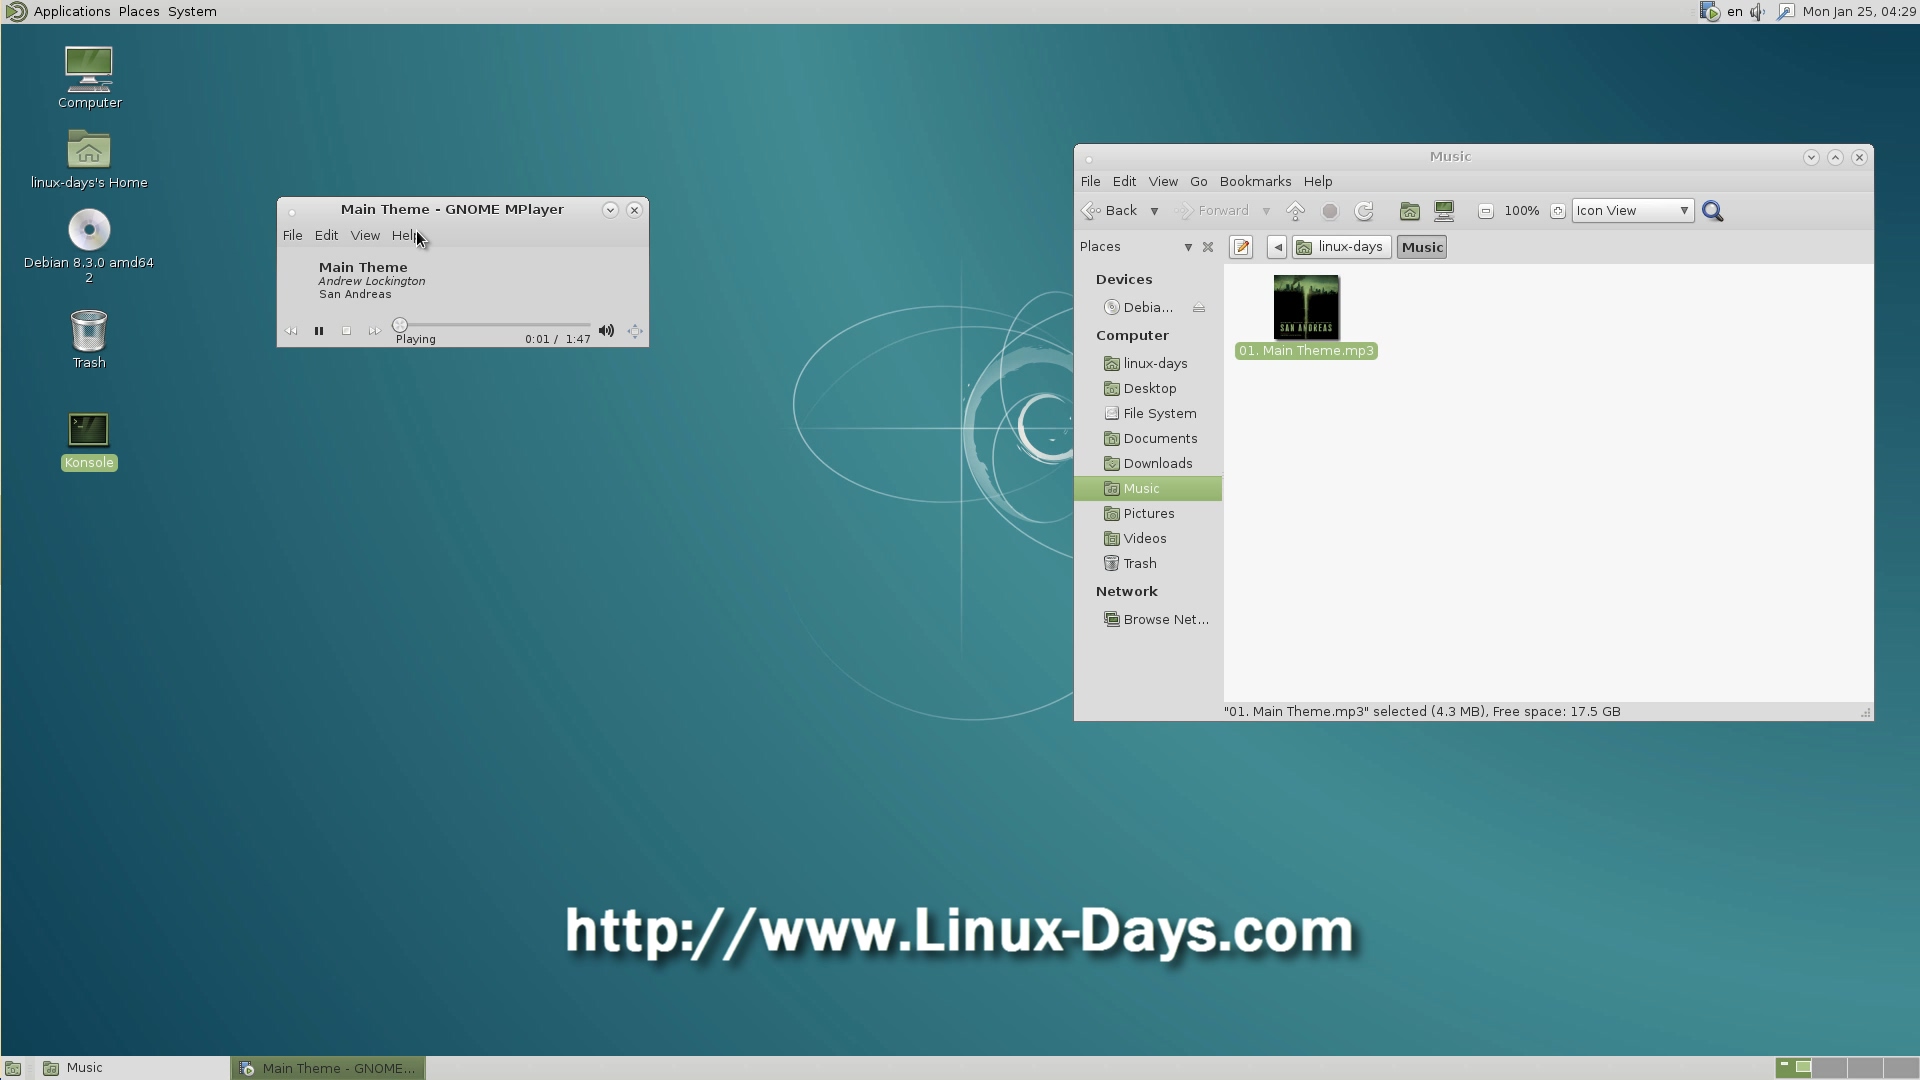1920x1080 pixels.
Task: Mute audio with the MPlayer volume icon
Action: click(606, 331)
